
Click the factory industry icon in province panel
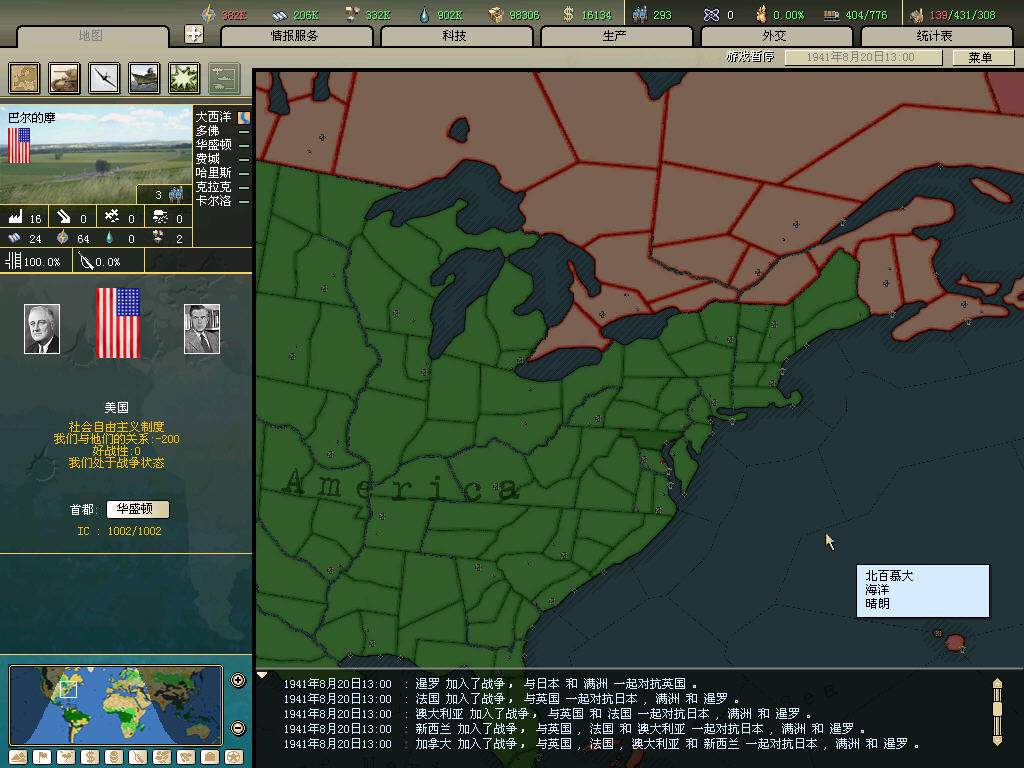point(15,217)
